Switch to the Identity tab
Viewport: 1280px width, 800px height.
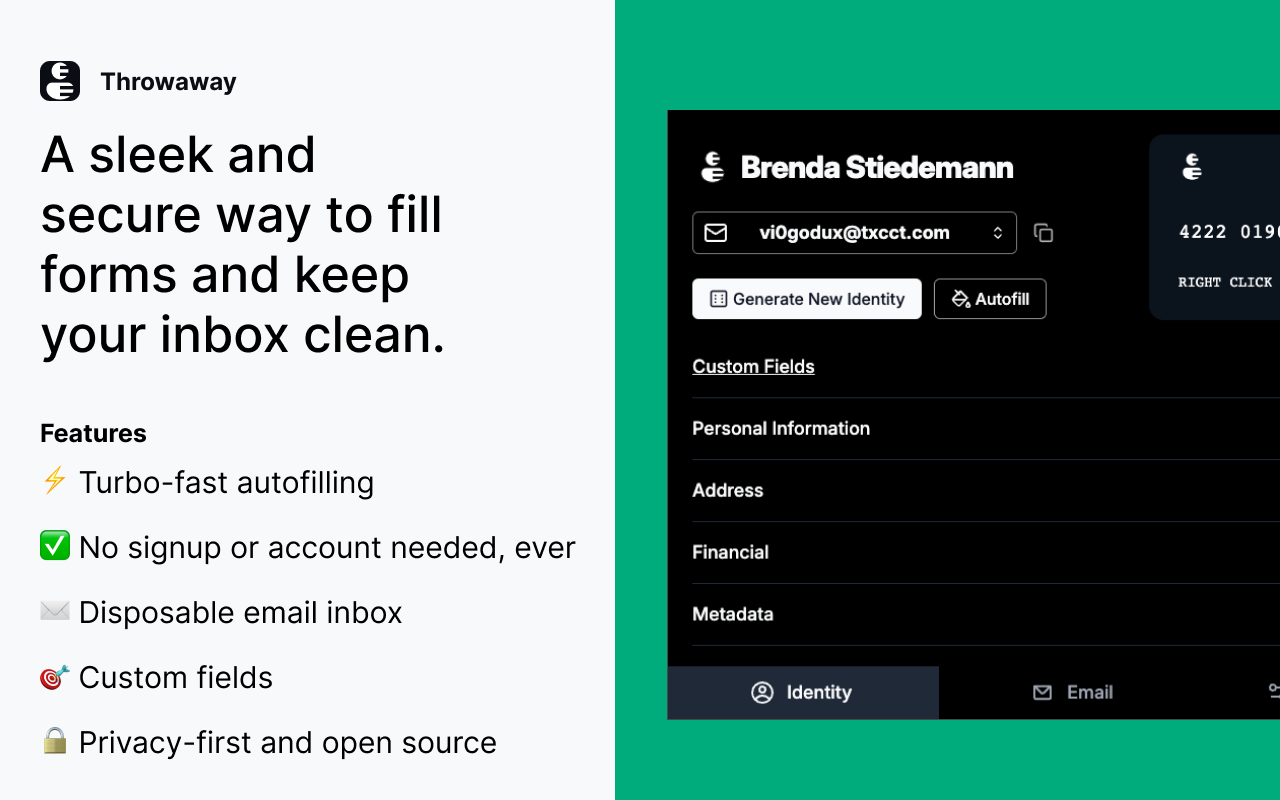(x=803, y=692)
